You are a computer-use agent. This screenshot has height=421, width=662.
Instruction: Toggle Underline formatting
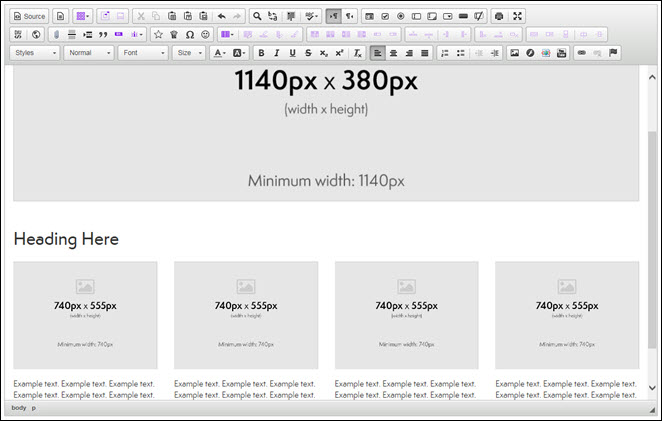(292, 52)
